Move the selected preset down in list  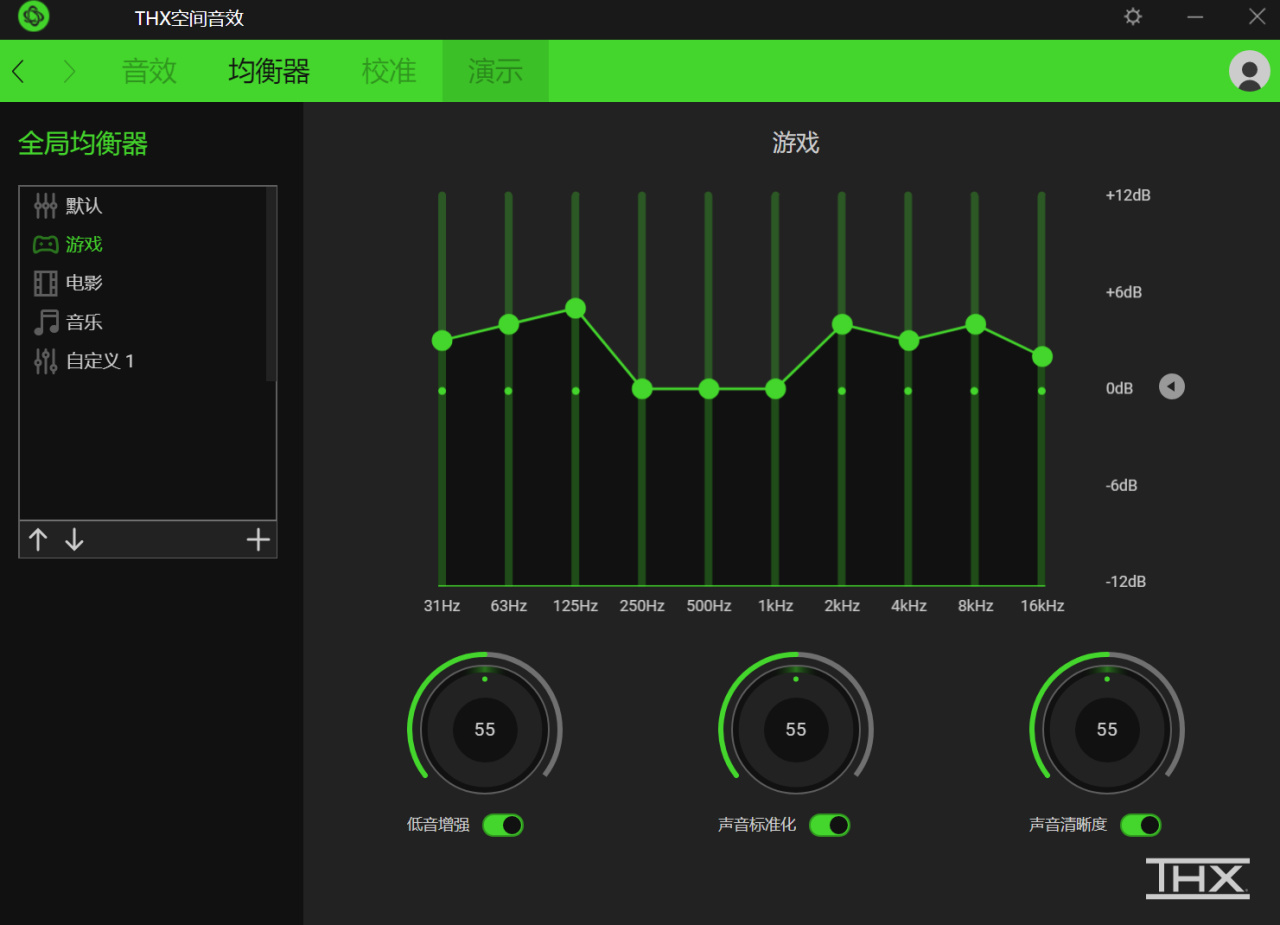pos(74,540)
